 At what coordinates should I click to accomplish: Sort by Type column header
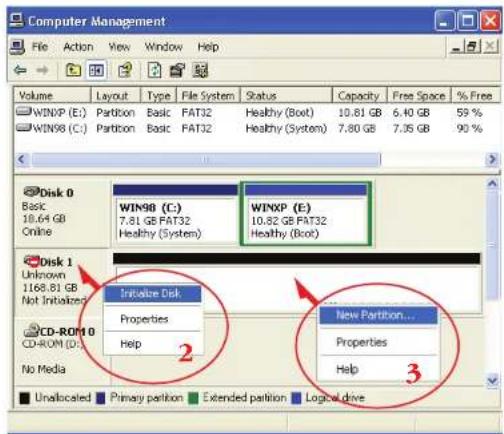[159, 96]
